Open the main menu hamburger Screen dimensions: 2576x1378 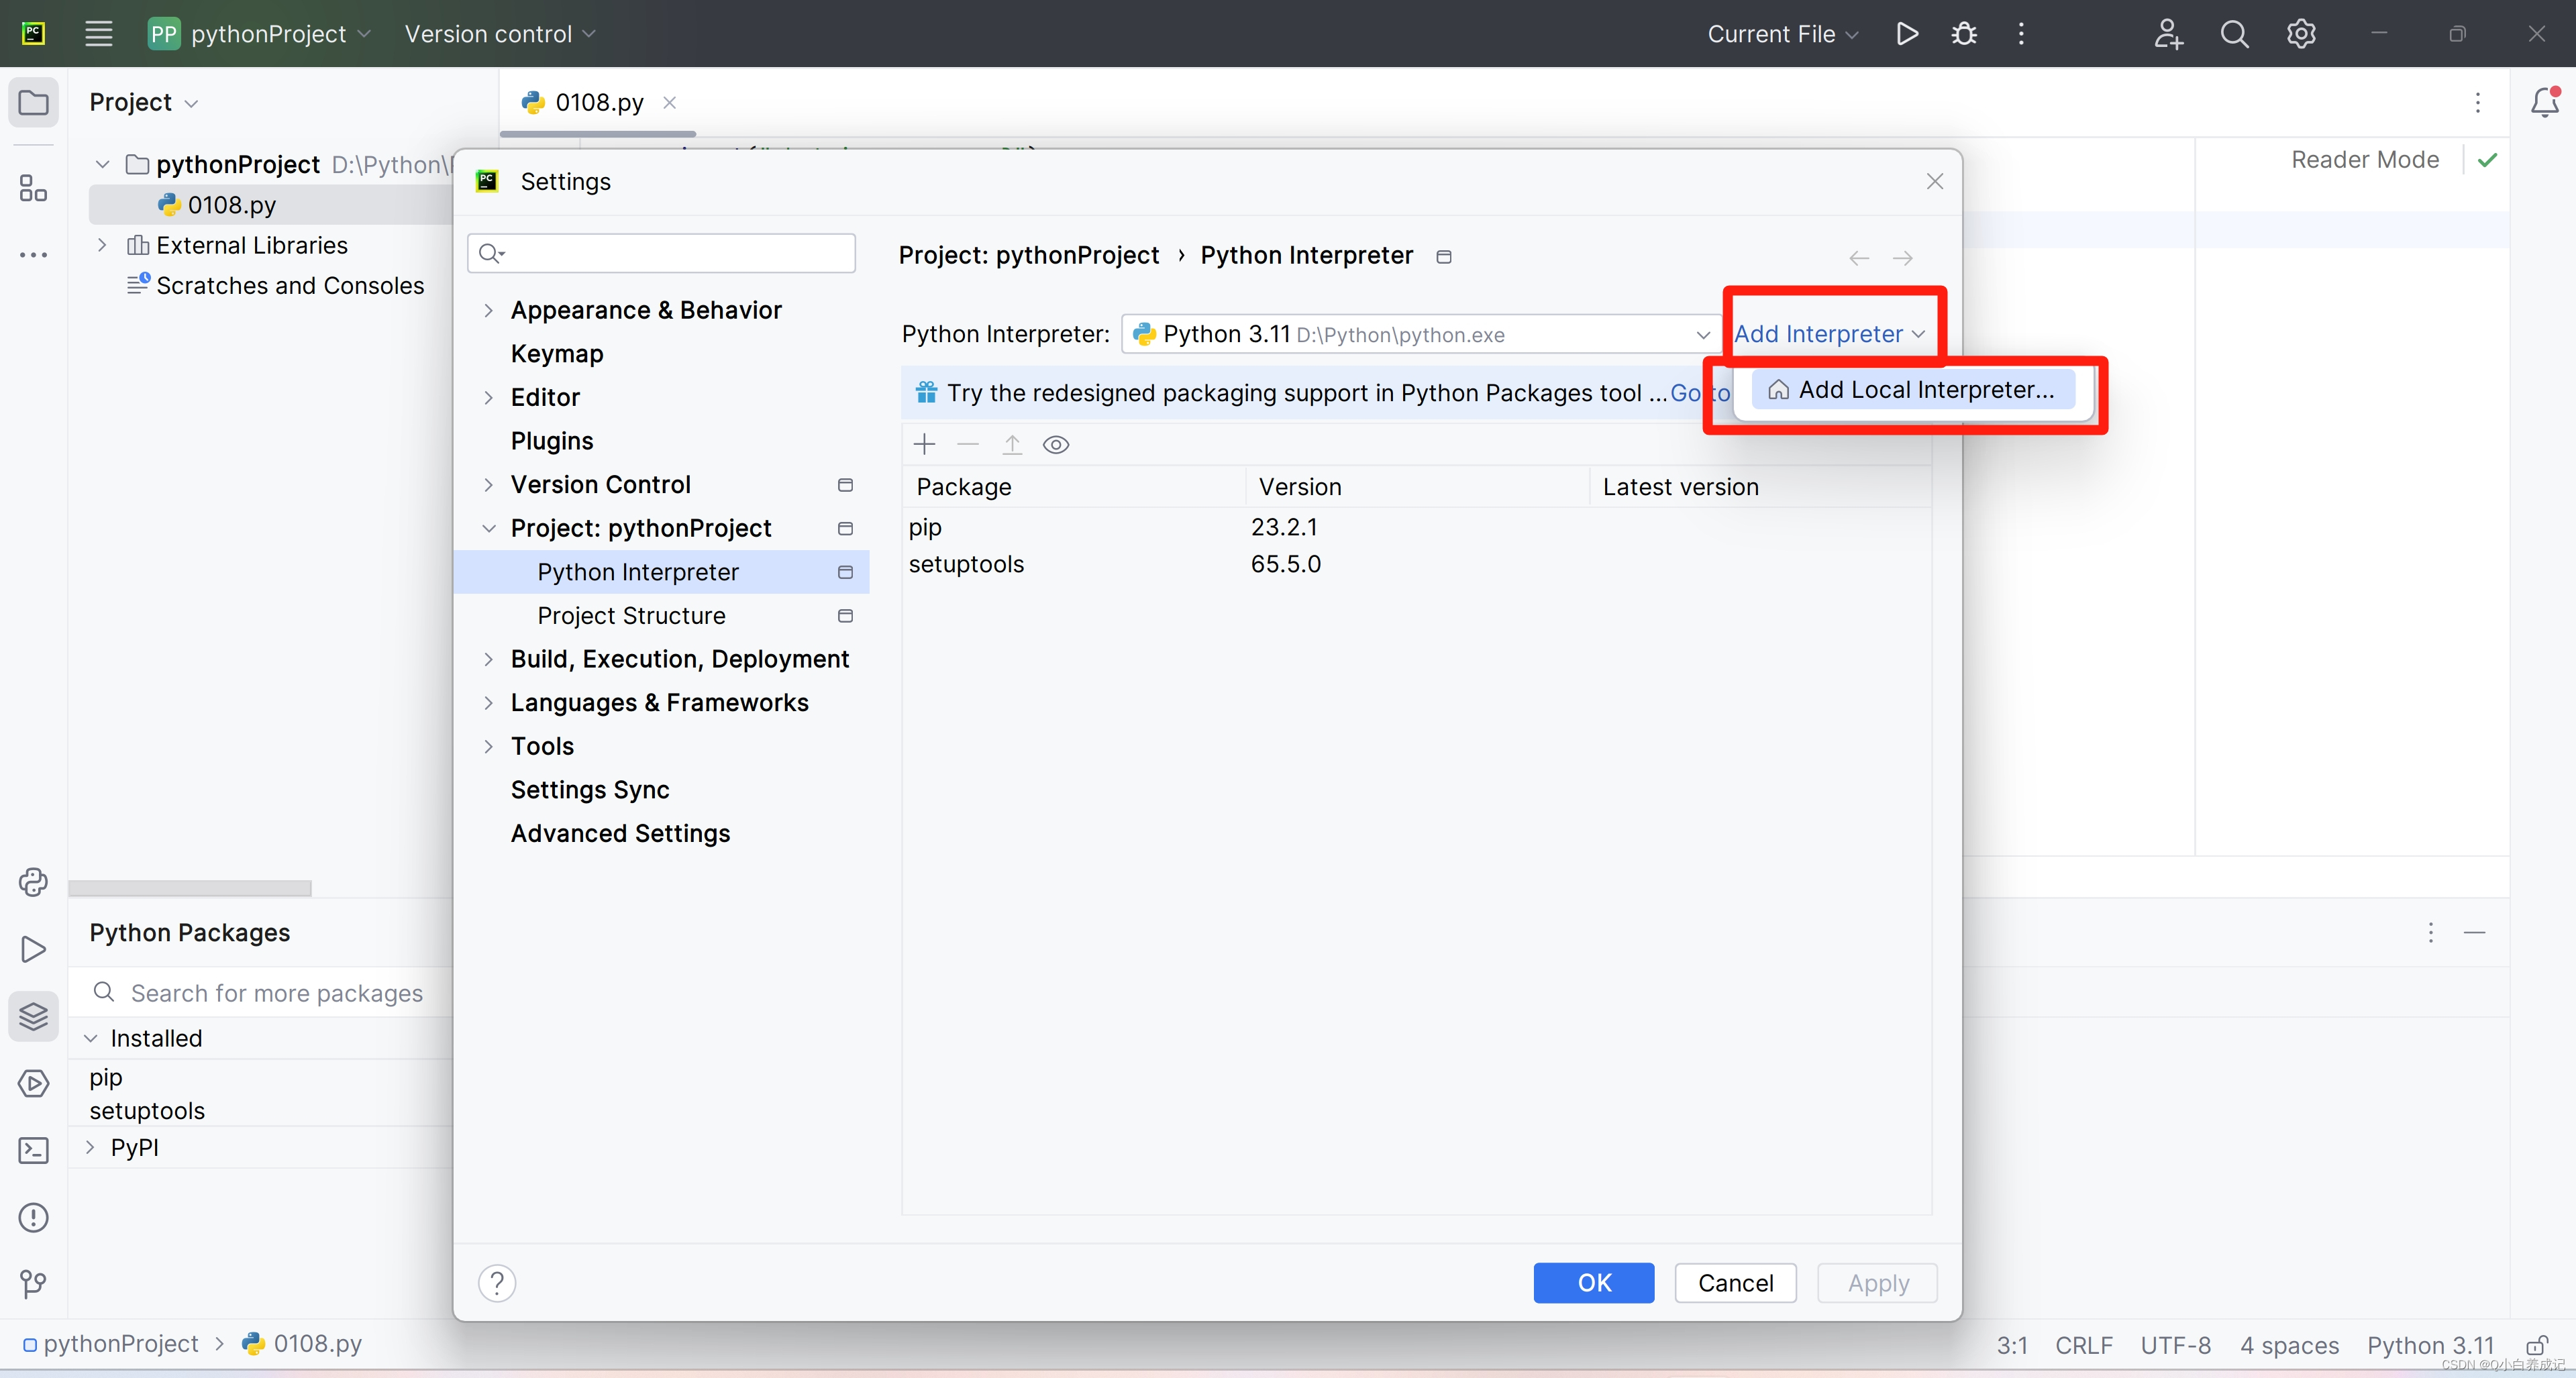click(x=98, y=33)
